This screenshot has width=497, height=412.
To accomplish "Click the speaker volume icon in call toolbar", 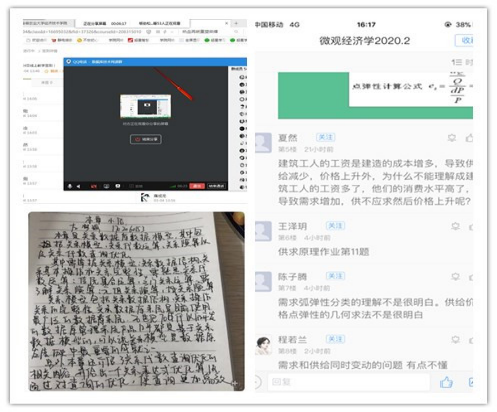I will 78,186.
